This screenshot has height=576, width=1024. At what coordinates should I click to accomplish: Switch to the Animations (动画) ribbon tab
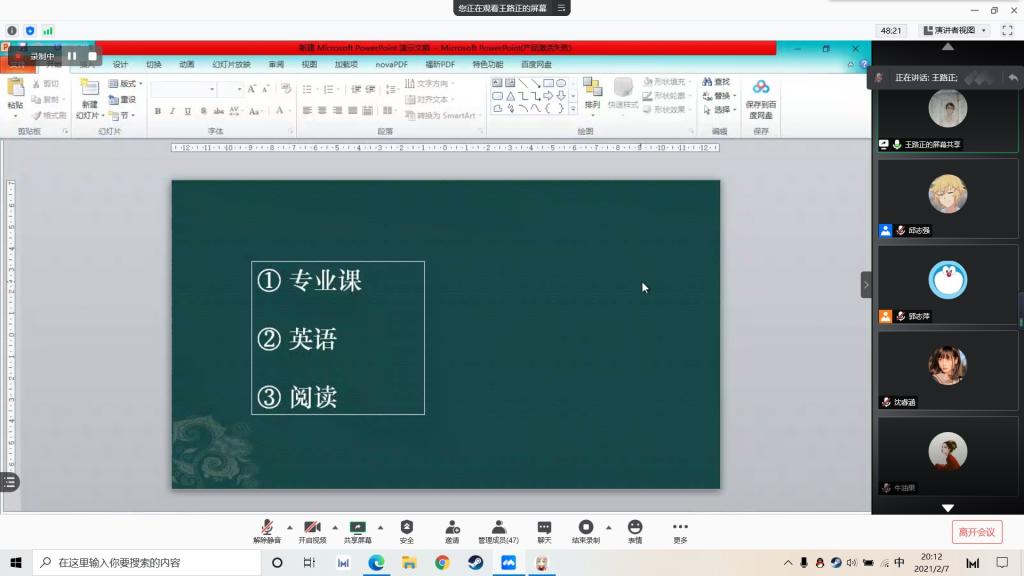[186, 64]
